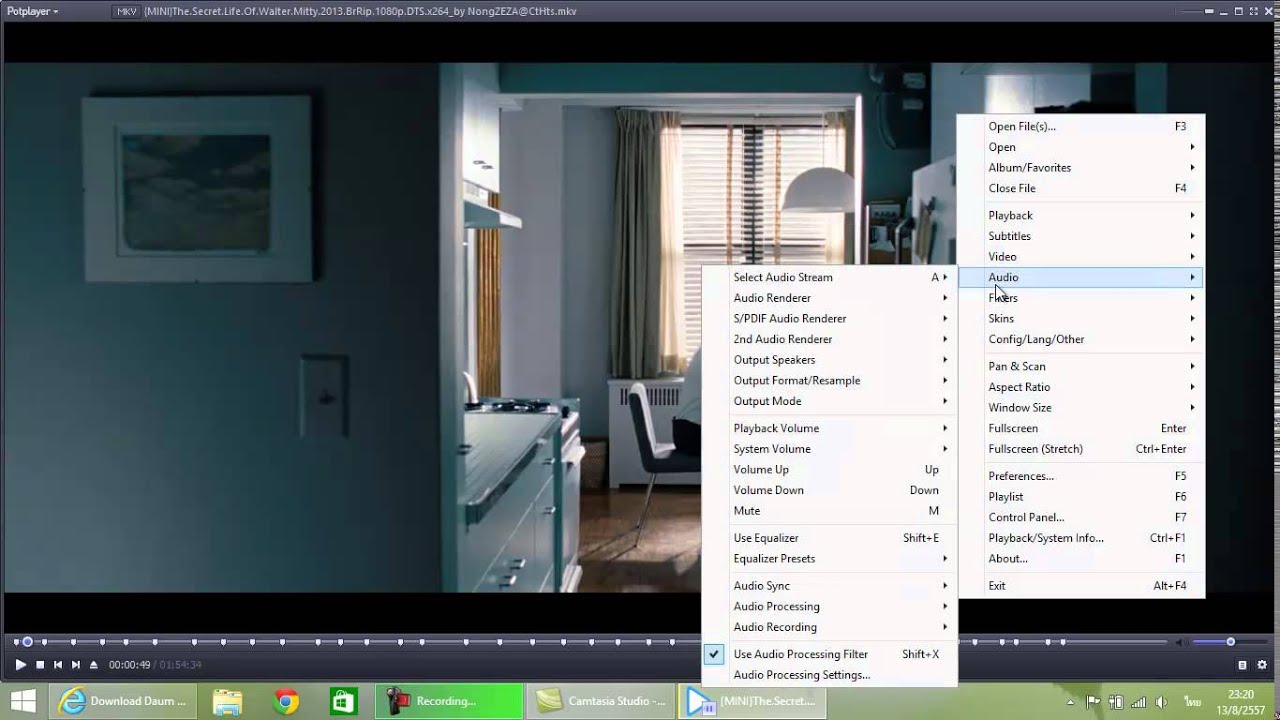Image resolution: width=1280 pixels, height=720 pixels.
Task: Open the Audio Sync submenu
Action: (829, 586)
